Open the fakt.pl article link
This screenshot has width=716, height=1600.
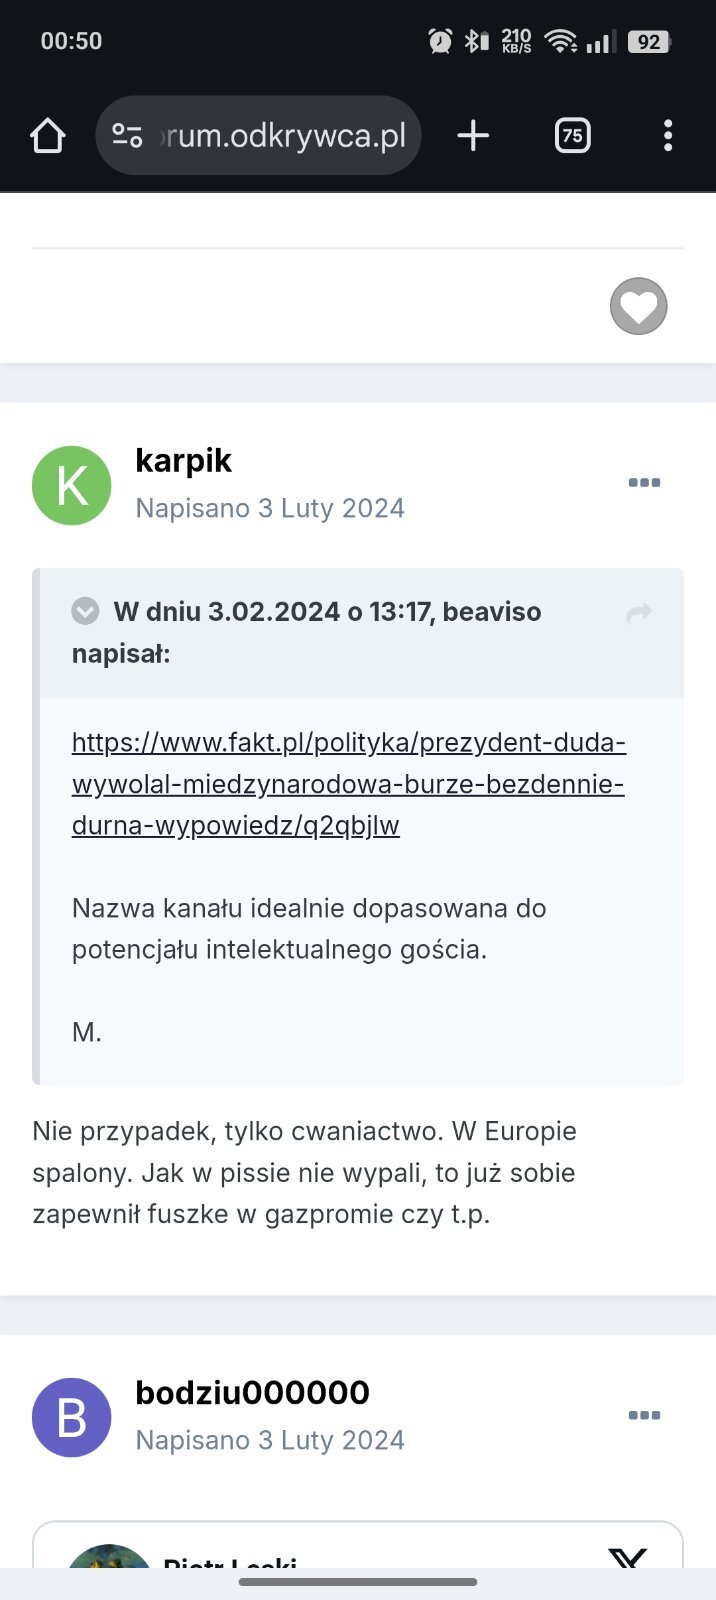(x=348, y=784)
